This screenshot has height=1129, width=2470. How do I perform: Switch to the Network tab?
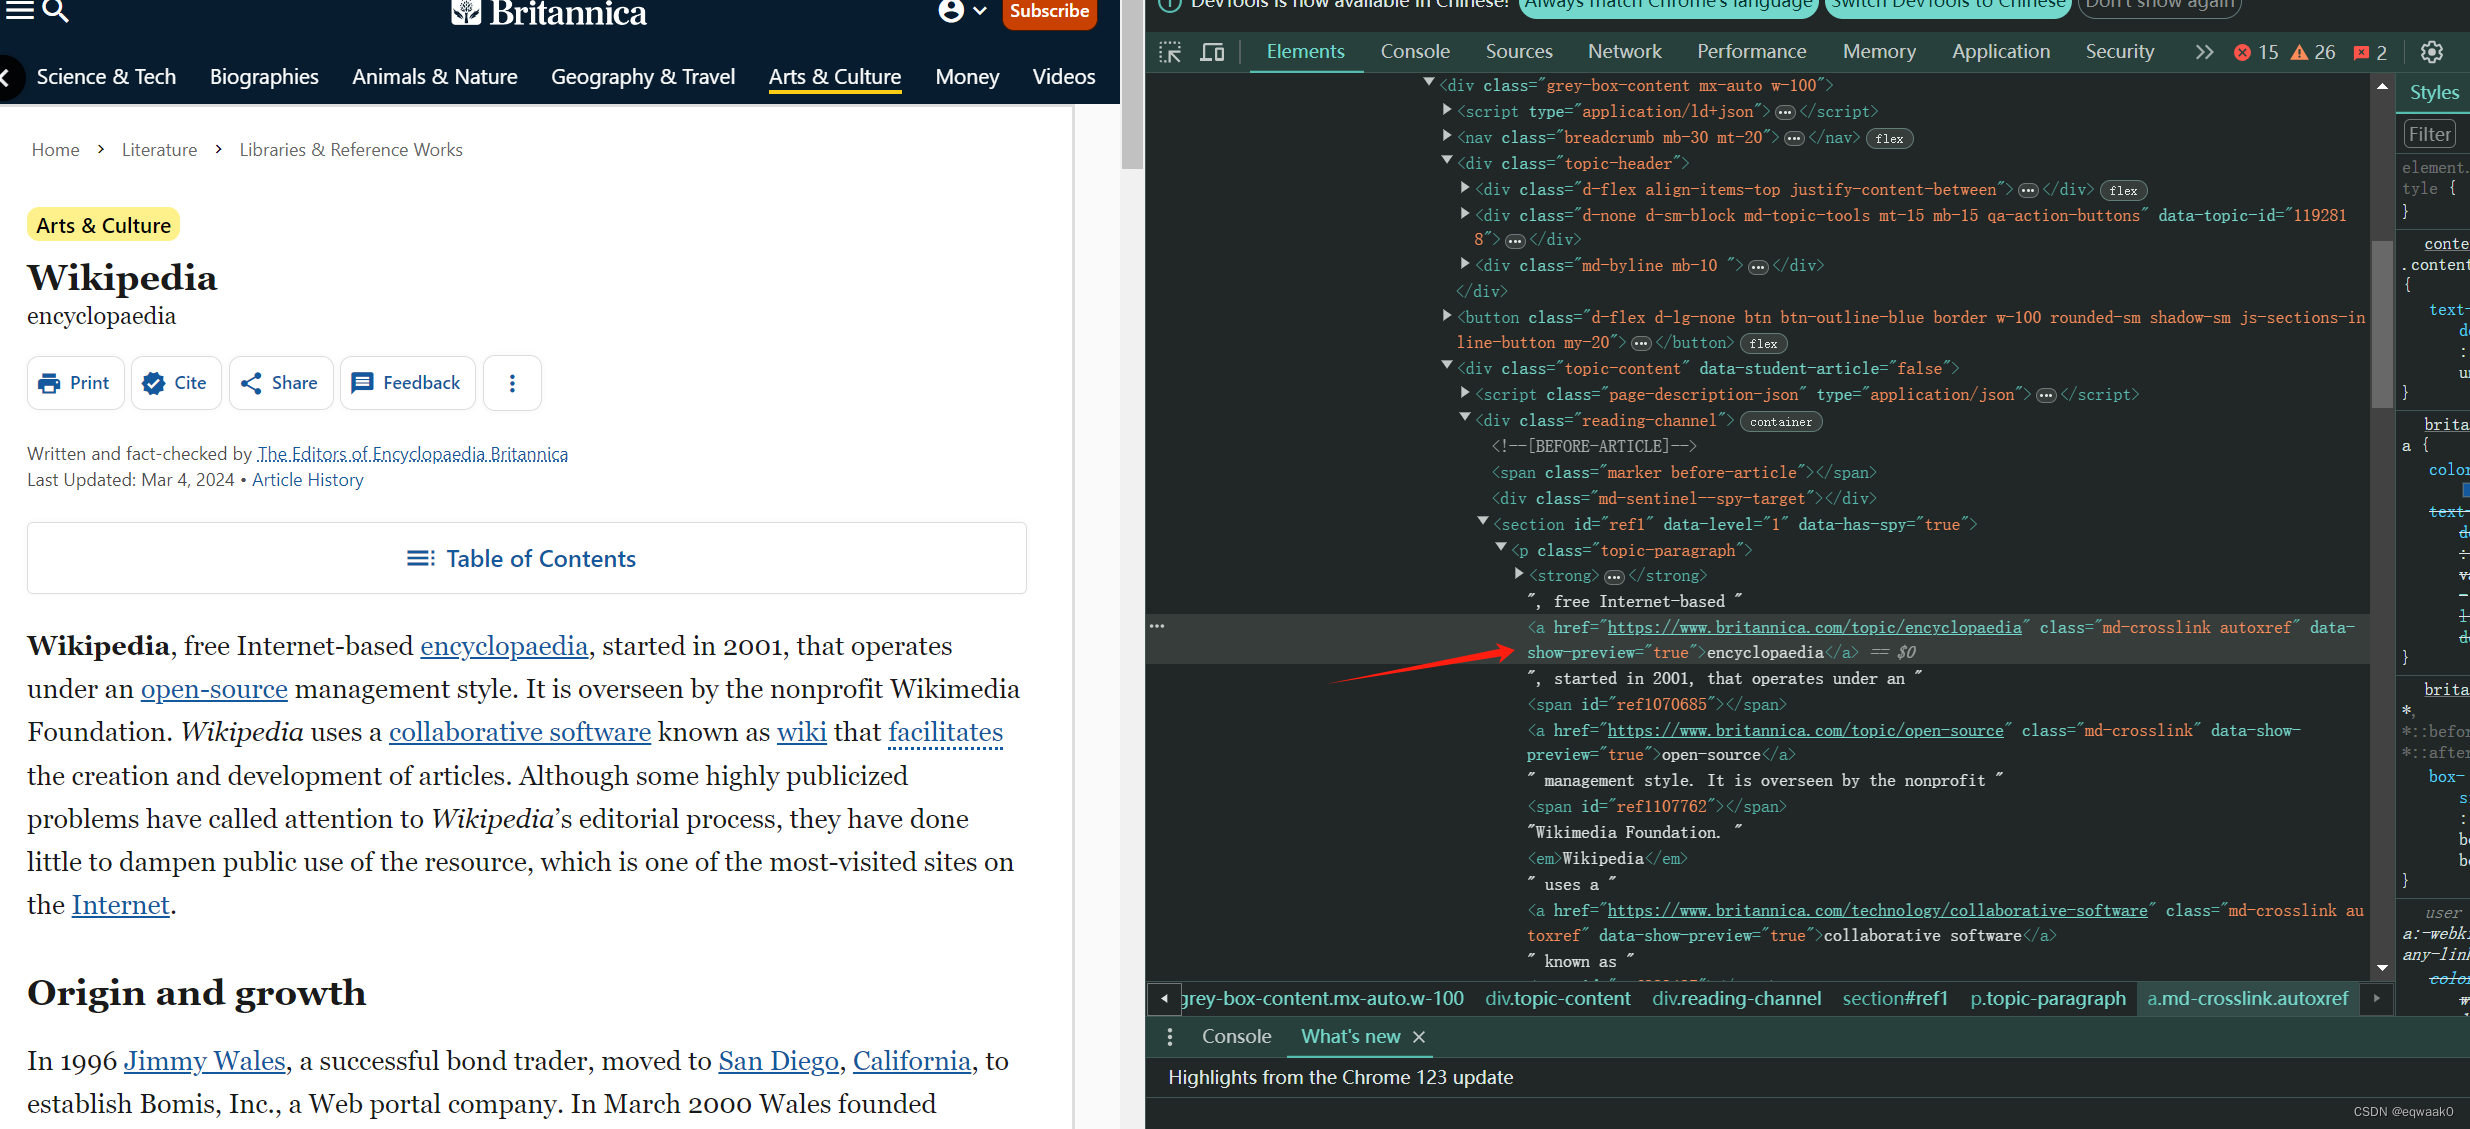(1624, 52)
